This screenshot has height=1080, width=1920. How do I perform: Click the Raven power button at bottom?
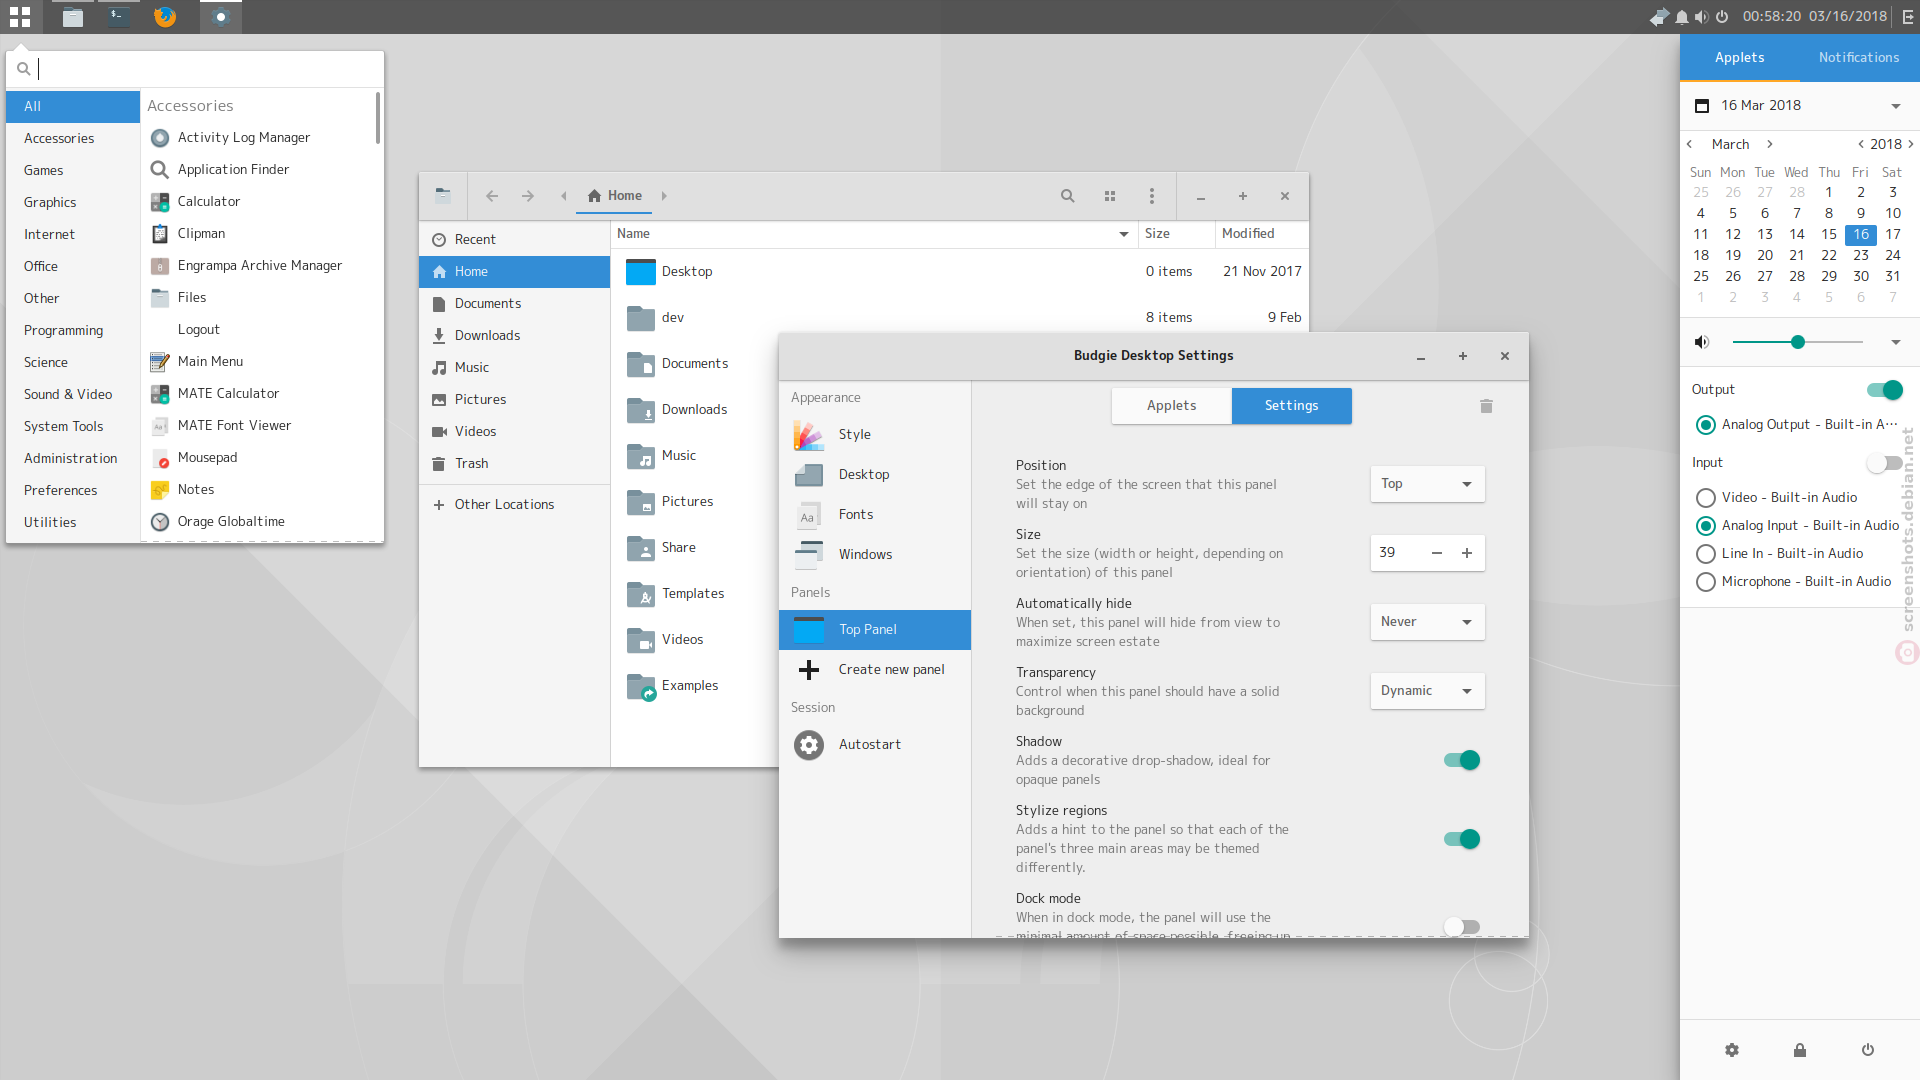[1868, 1050]
